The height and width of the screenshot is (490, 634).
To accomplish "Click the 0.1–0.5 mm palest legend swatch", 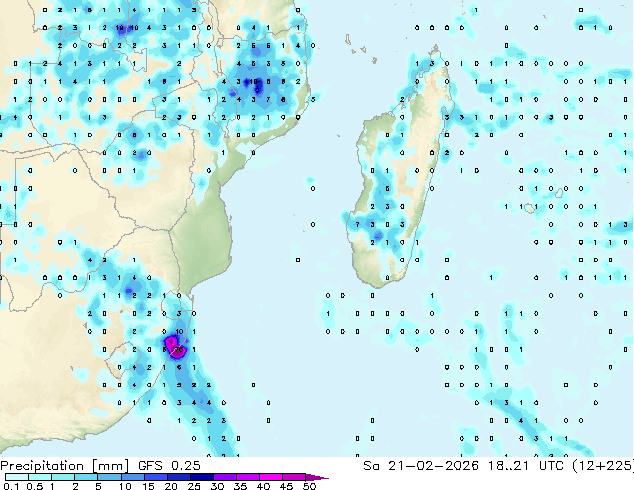I will (17, 477).
